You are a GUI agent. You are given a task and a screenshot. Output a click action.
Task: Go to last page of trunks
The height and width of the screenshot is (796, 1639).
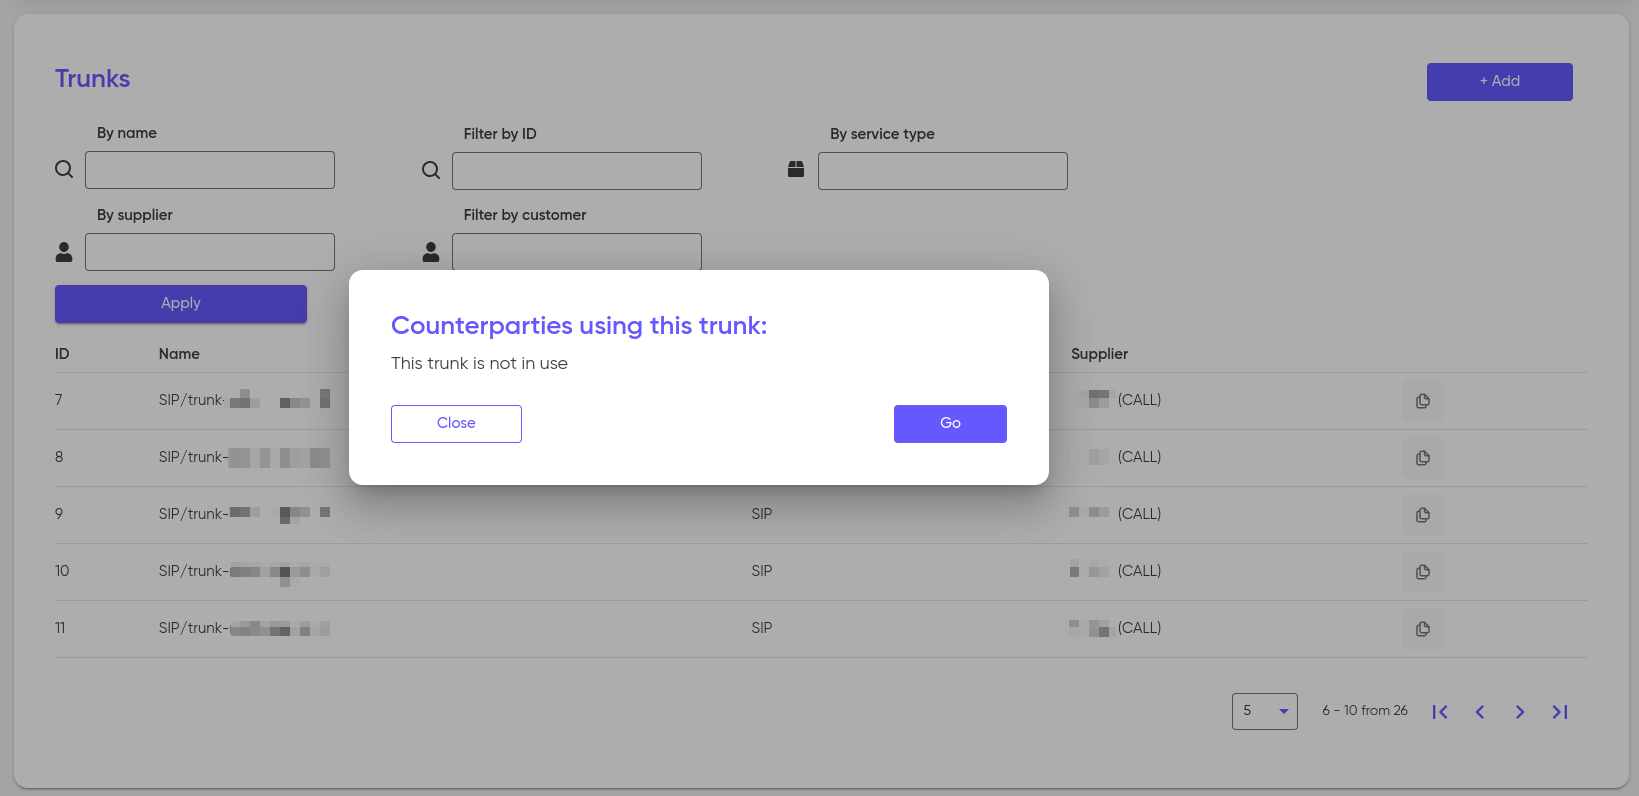click(1560, 712)
